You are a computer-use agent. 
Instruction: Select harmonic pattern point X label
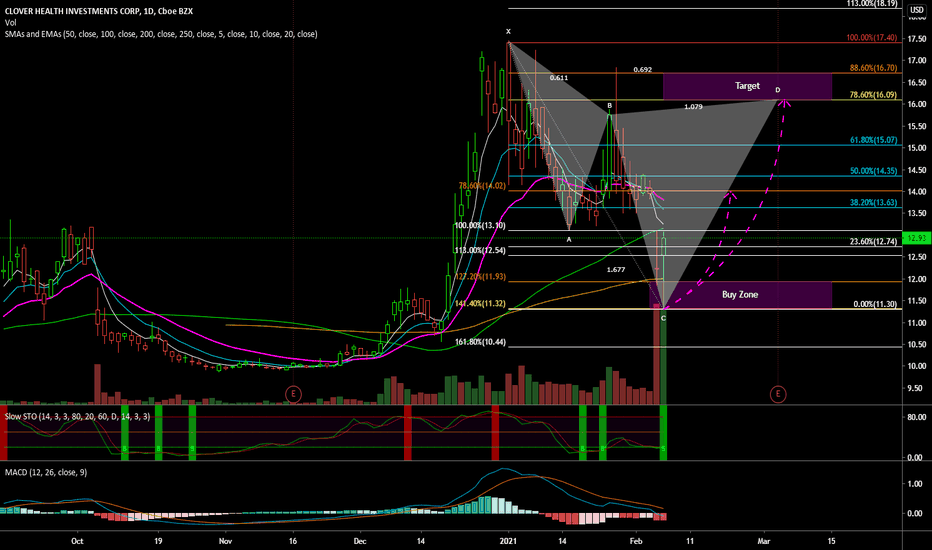[x=508, y=32]
